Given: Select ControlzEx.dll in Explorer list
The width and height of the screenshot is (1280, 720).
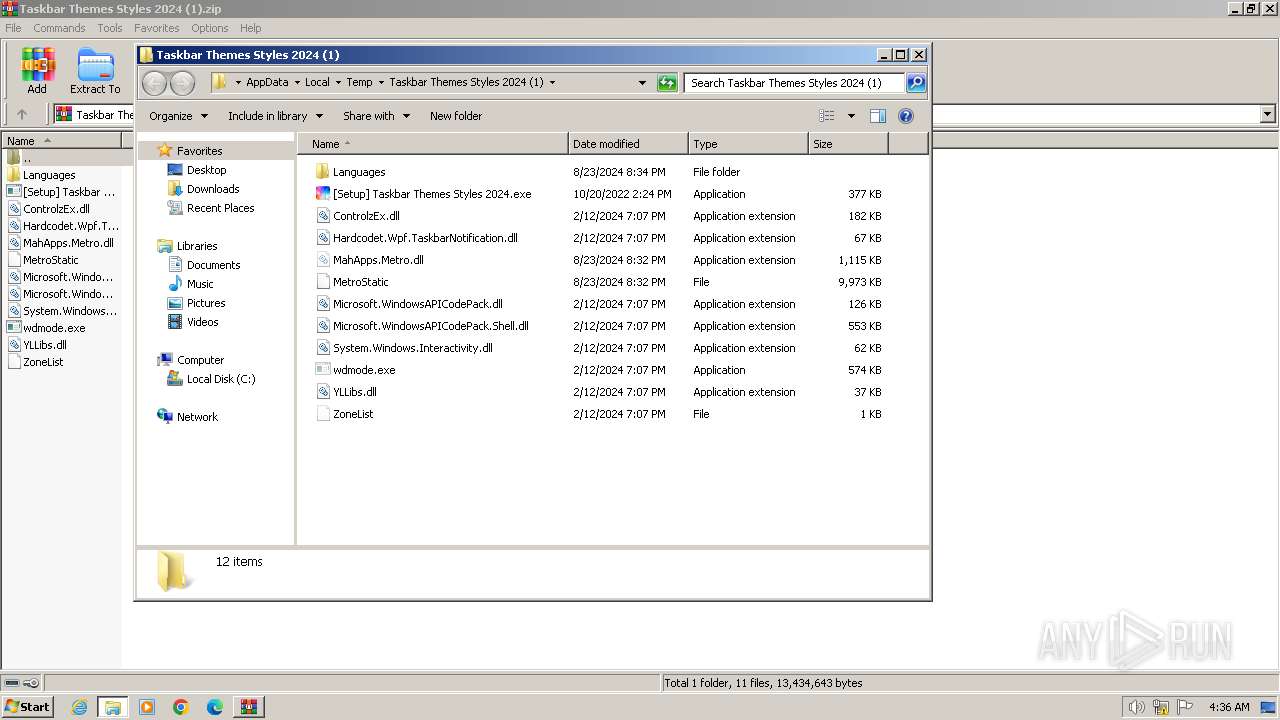Looking at the screenshot, I should tap(366, 216).
